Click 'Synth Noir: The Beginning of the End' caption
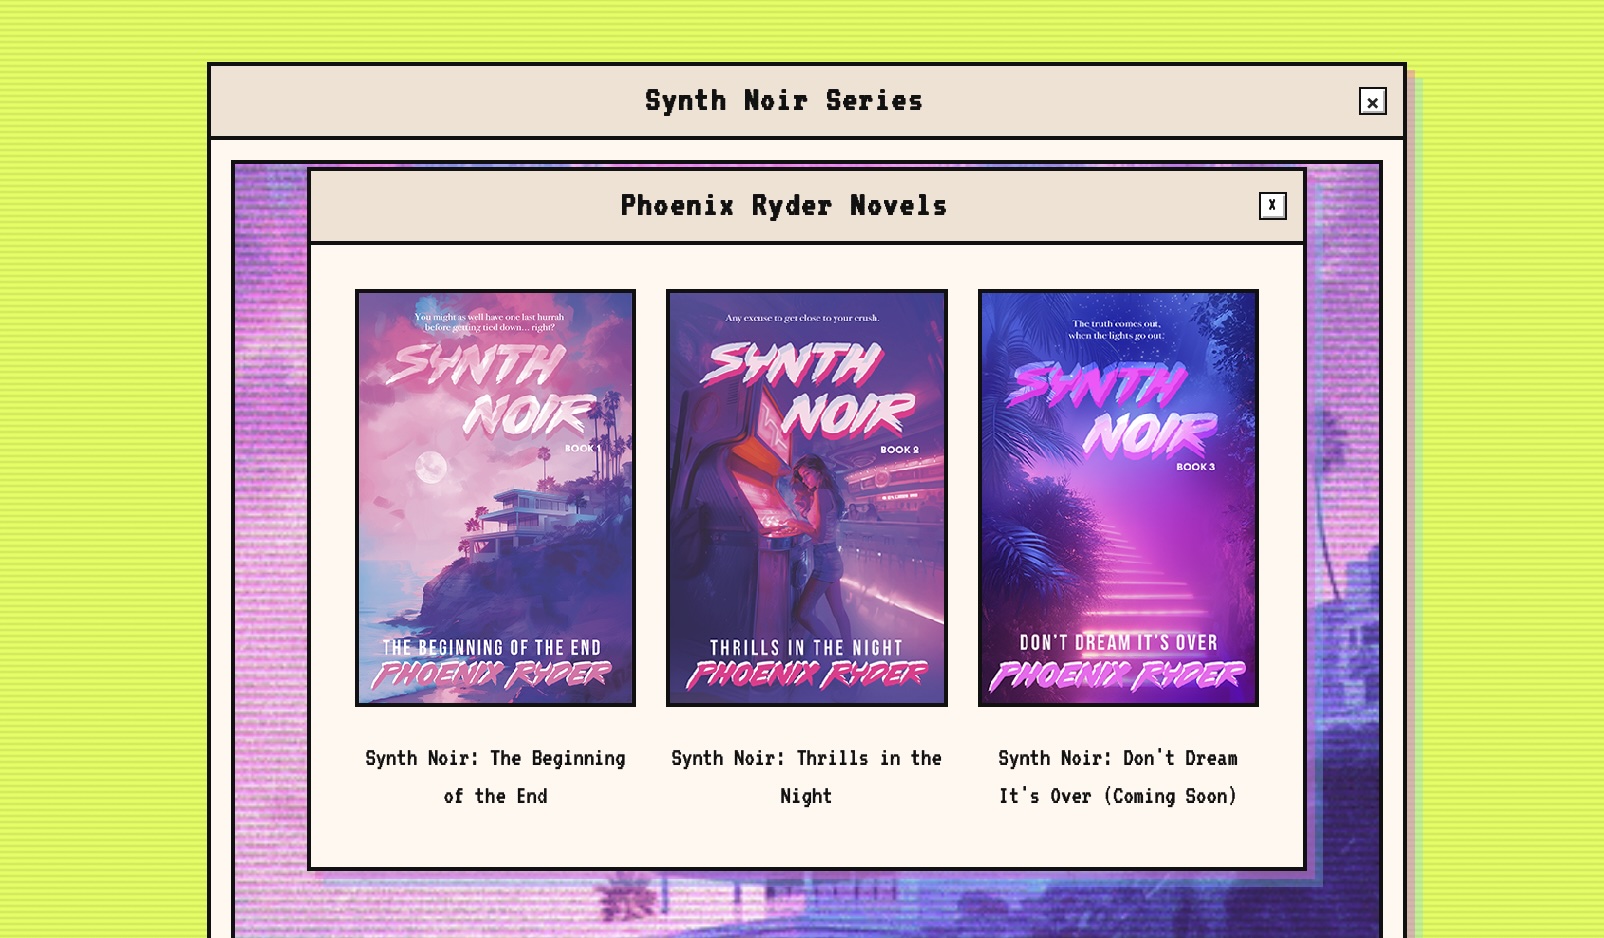This screenshot has width=1604, height=938. click(x=495, y=777)
